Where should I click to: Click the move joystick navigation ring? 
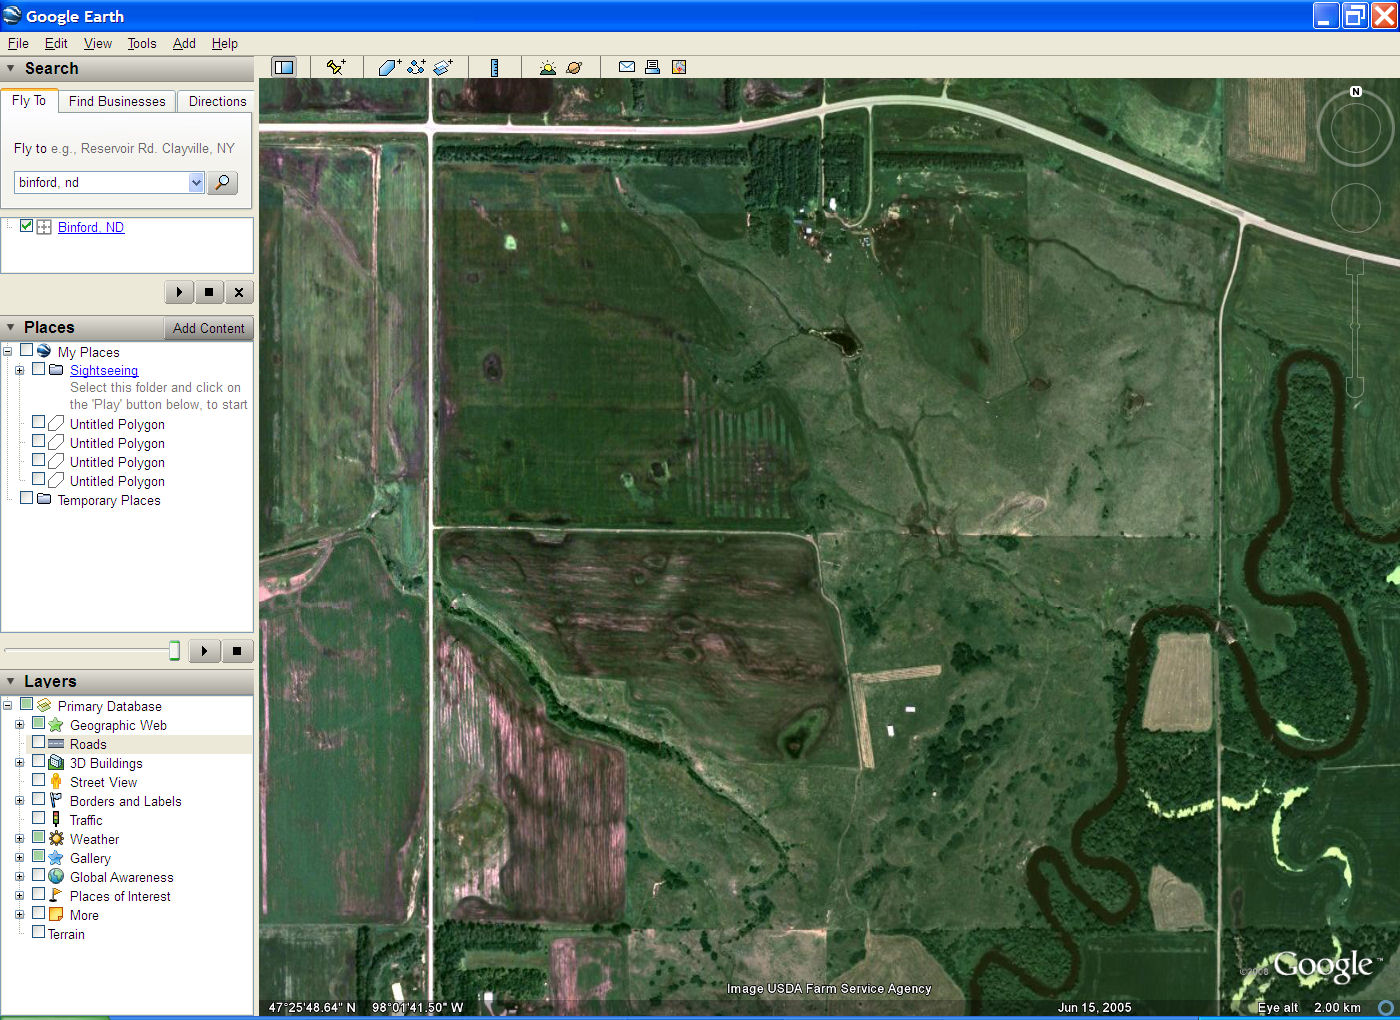point(1356,207)
